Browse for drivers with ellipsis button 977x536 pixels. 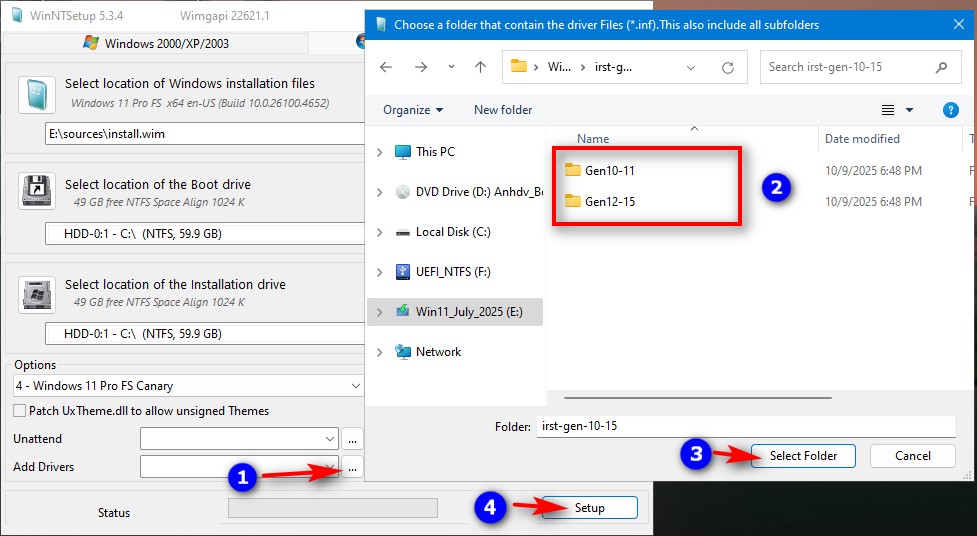point(351,467)
